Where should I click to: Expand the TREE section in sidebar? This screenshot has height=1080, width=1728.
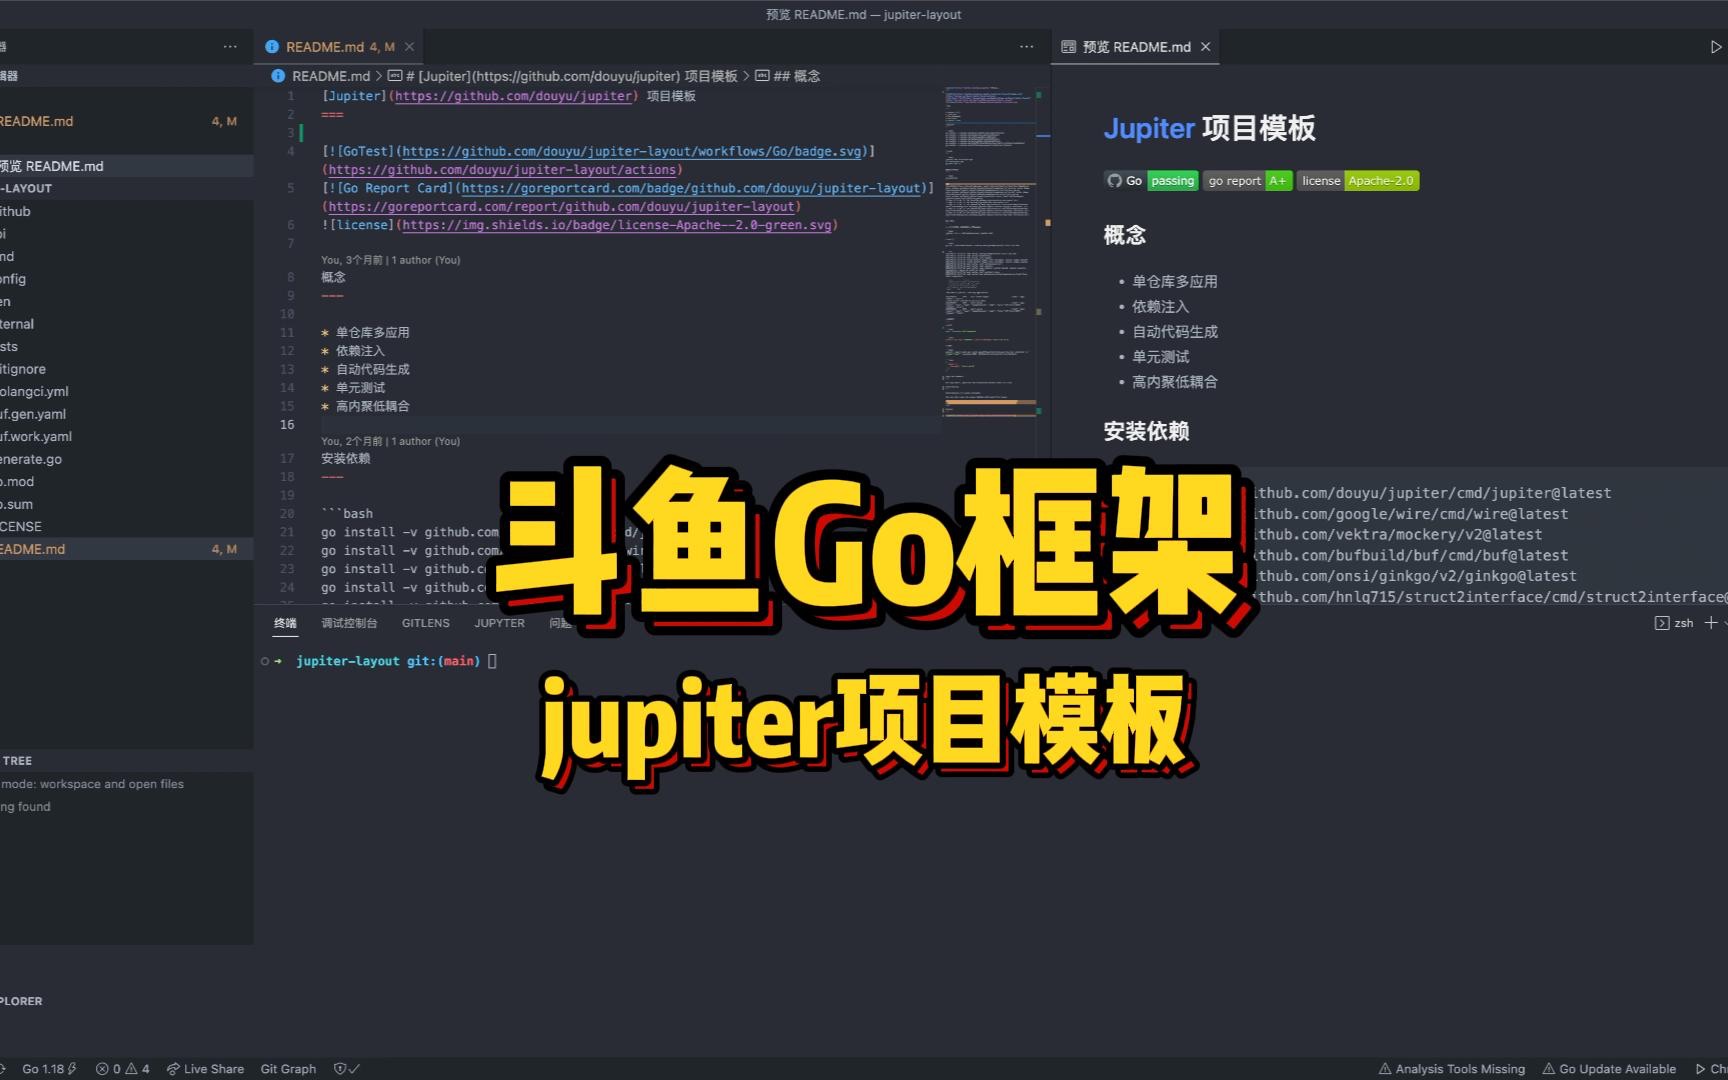point(126,761)
